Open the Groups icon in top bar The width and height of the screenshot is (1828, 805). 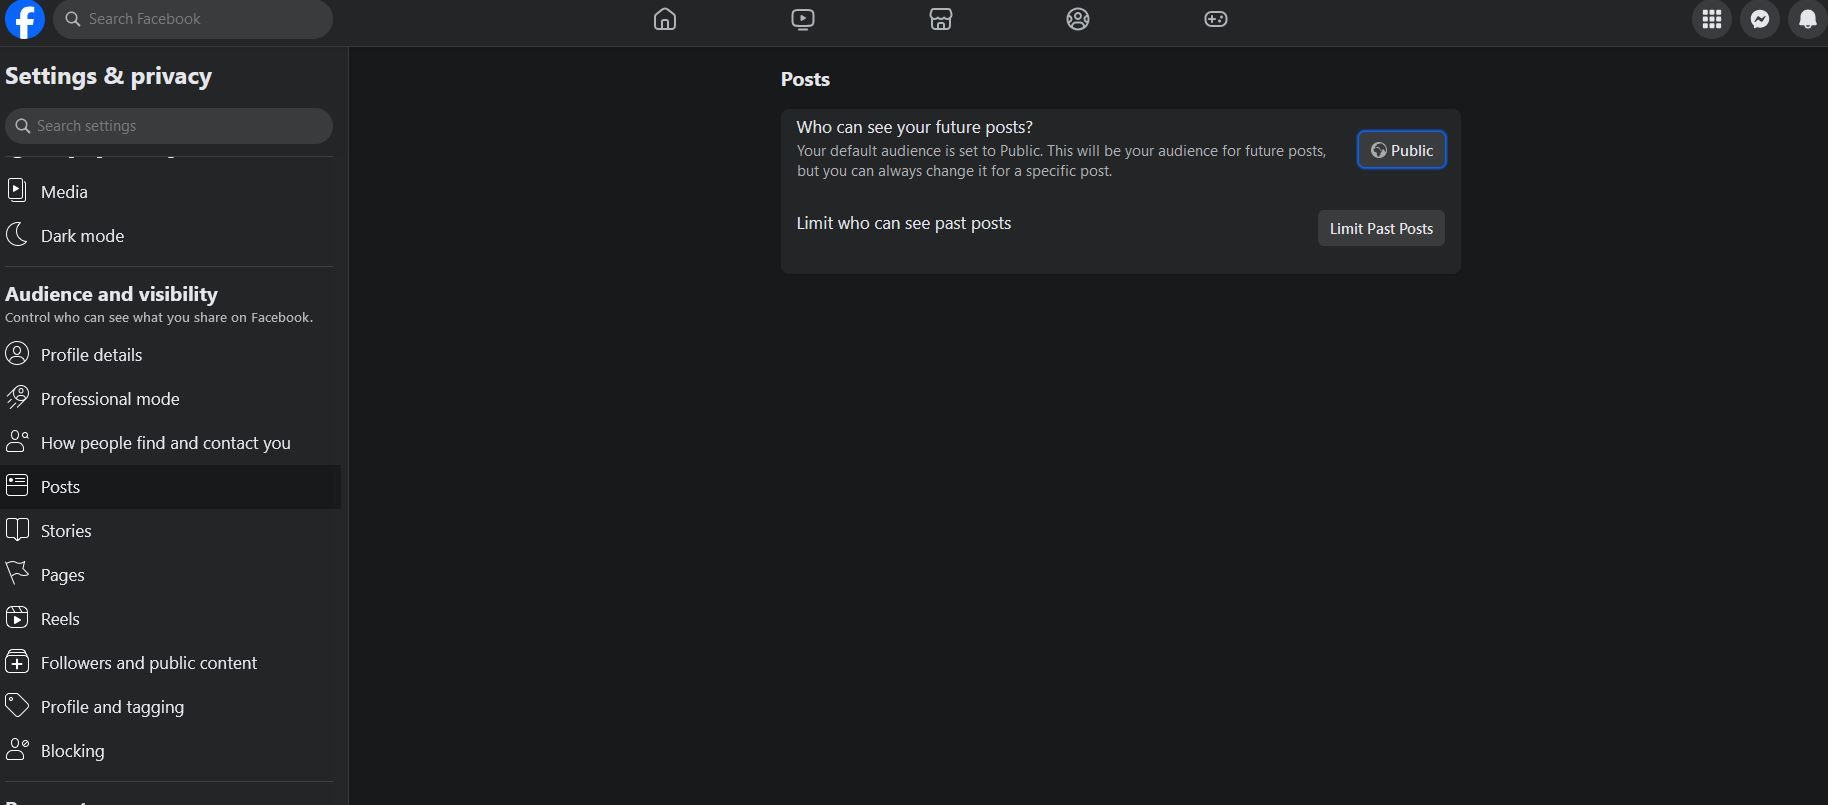point(1078,19)
